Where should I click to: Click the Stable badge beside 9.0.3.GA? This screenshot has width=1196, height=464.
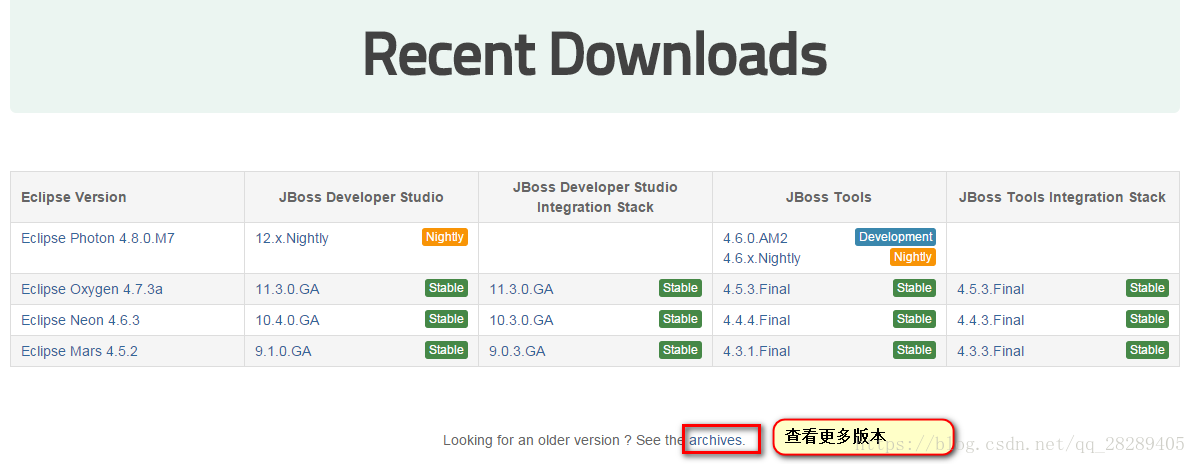pyautogui.click(x=680, y=350)
